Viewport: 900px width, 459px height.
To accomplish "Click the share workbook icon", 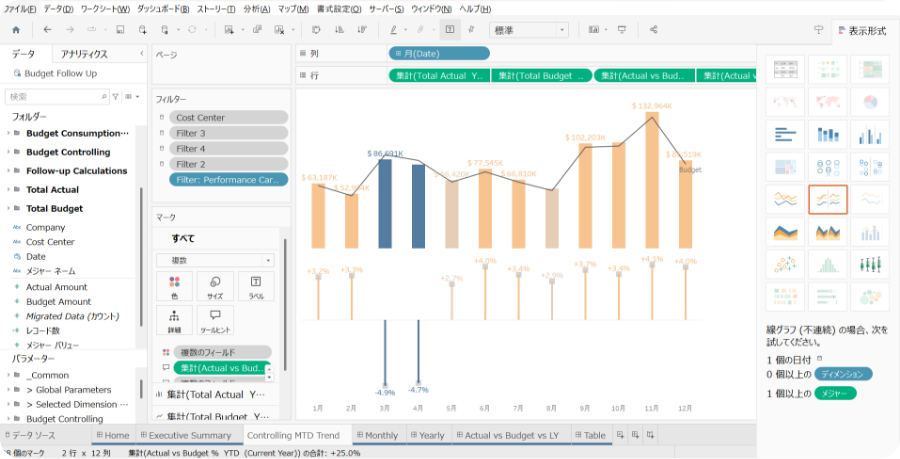I will (653, 30).
